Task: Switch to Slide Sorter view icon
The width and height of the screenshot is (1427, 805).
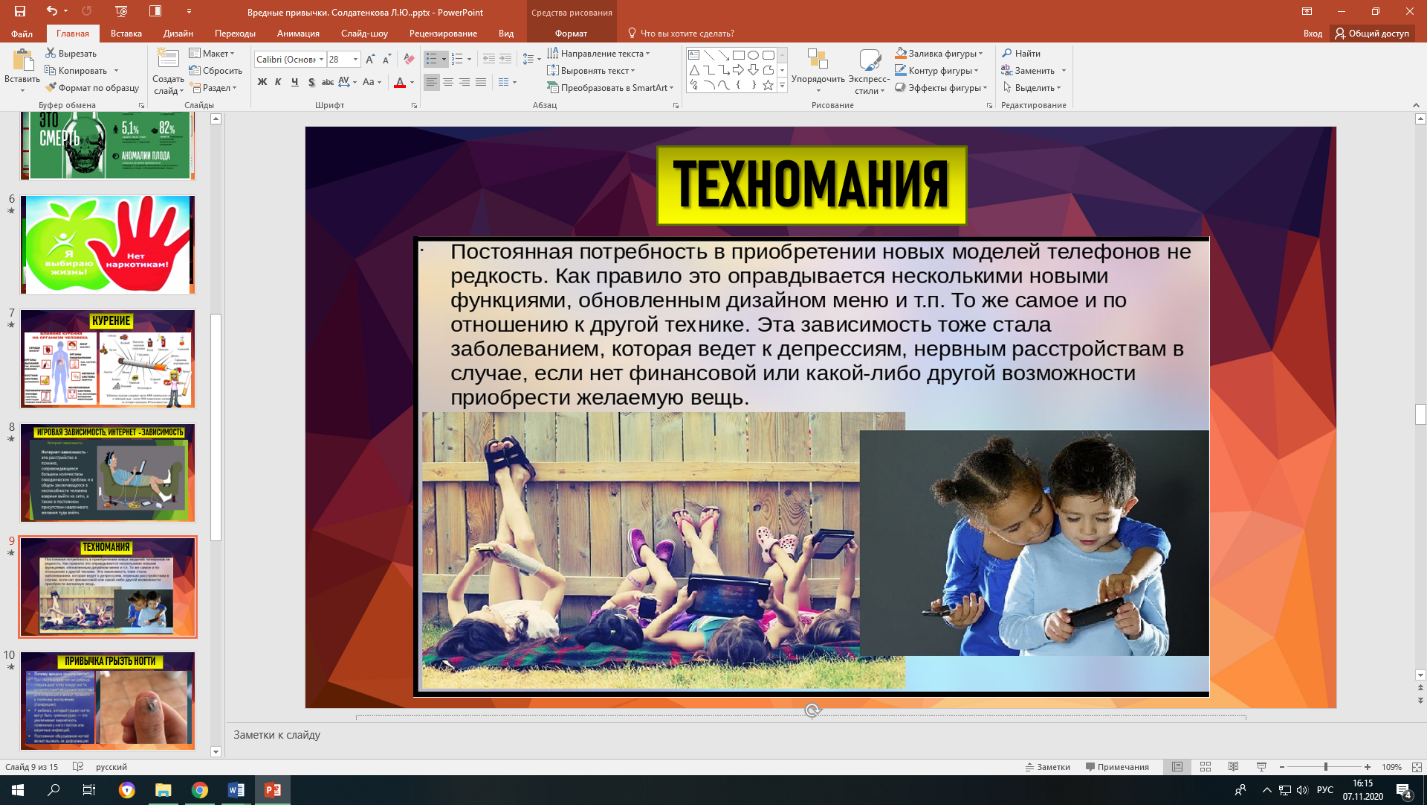Action: (1204, 767)
